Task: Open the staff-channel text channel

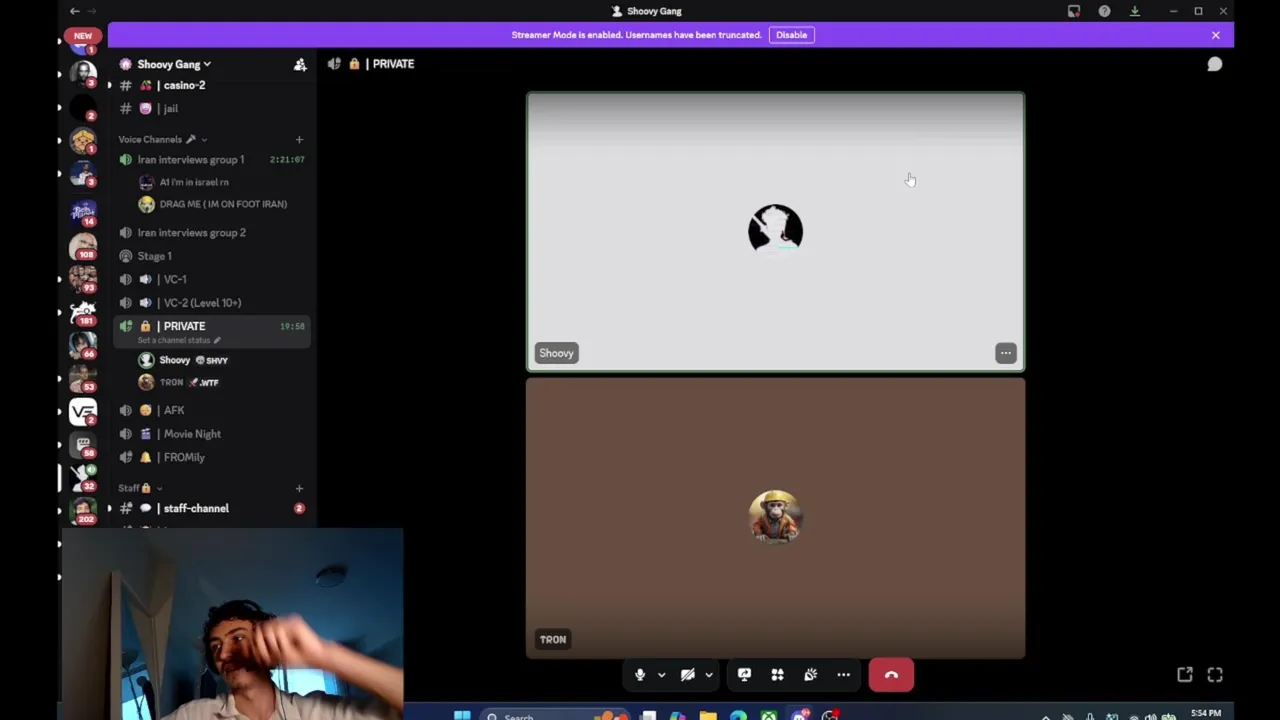Action: click(x=211, y=508)
